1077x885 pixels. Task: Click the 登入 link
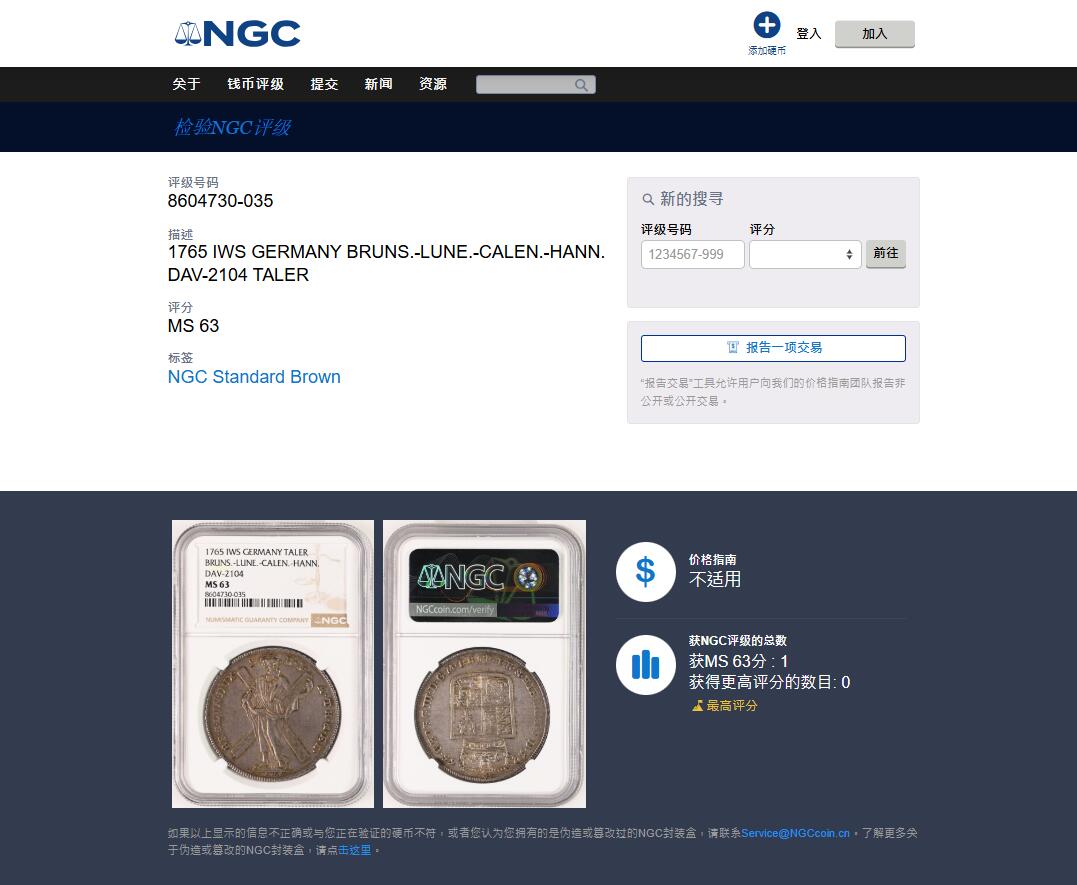point(808,34)
